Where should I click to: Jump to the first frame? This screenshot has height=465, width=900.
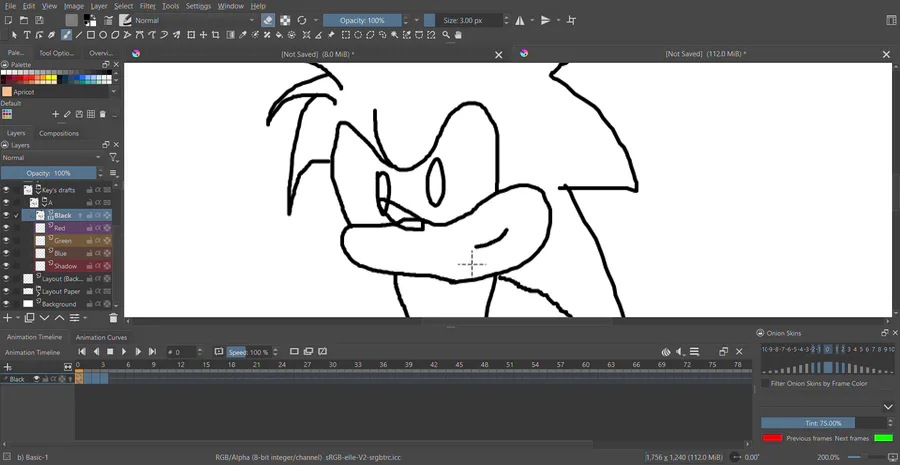[82, 351]
